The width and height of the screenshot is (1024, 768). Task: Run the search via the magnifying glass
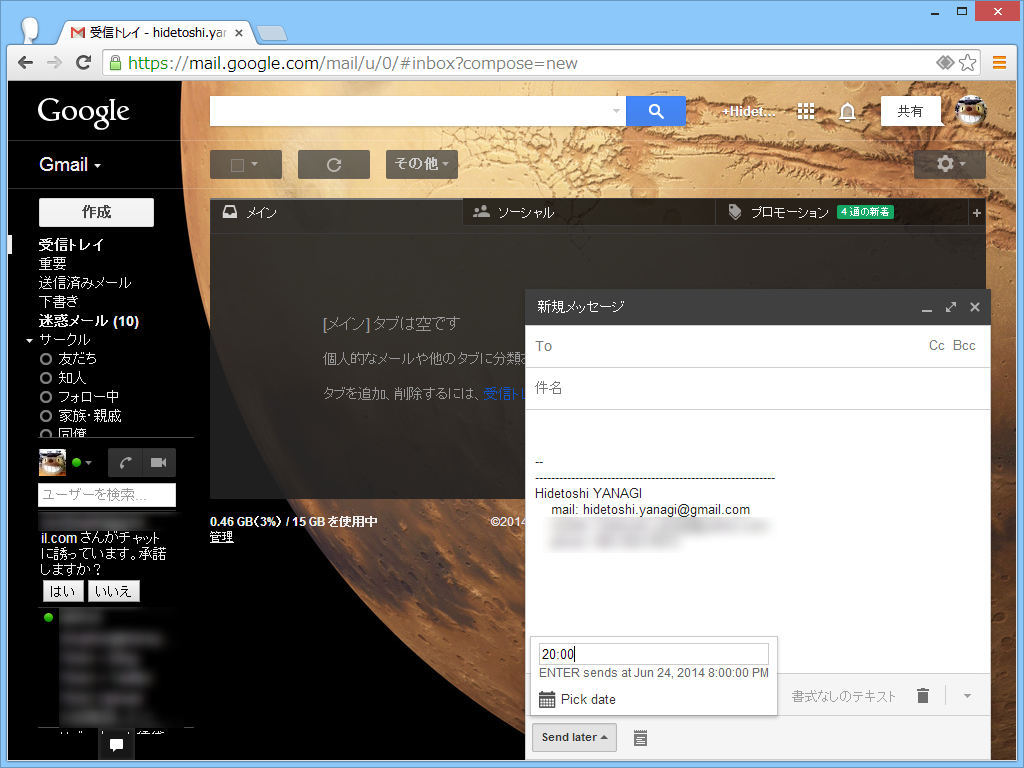(x=655, y=111)
